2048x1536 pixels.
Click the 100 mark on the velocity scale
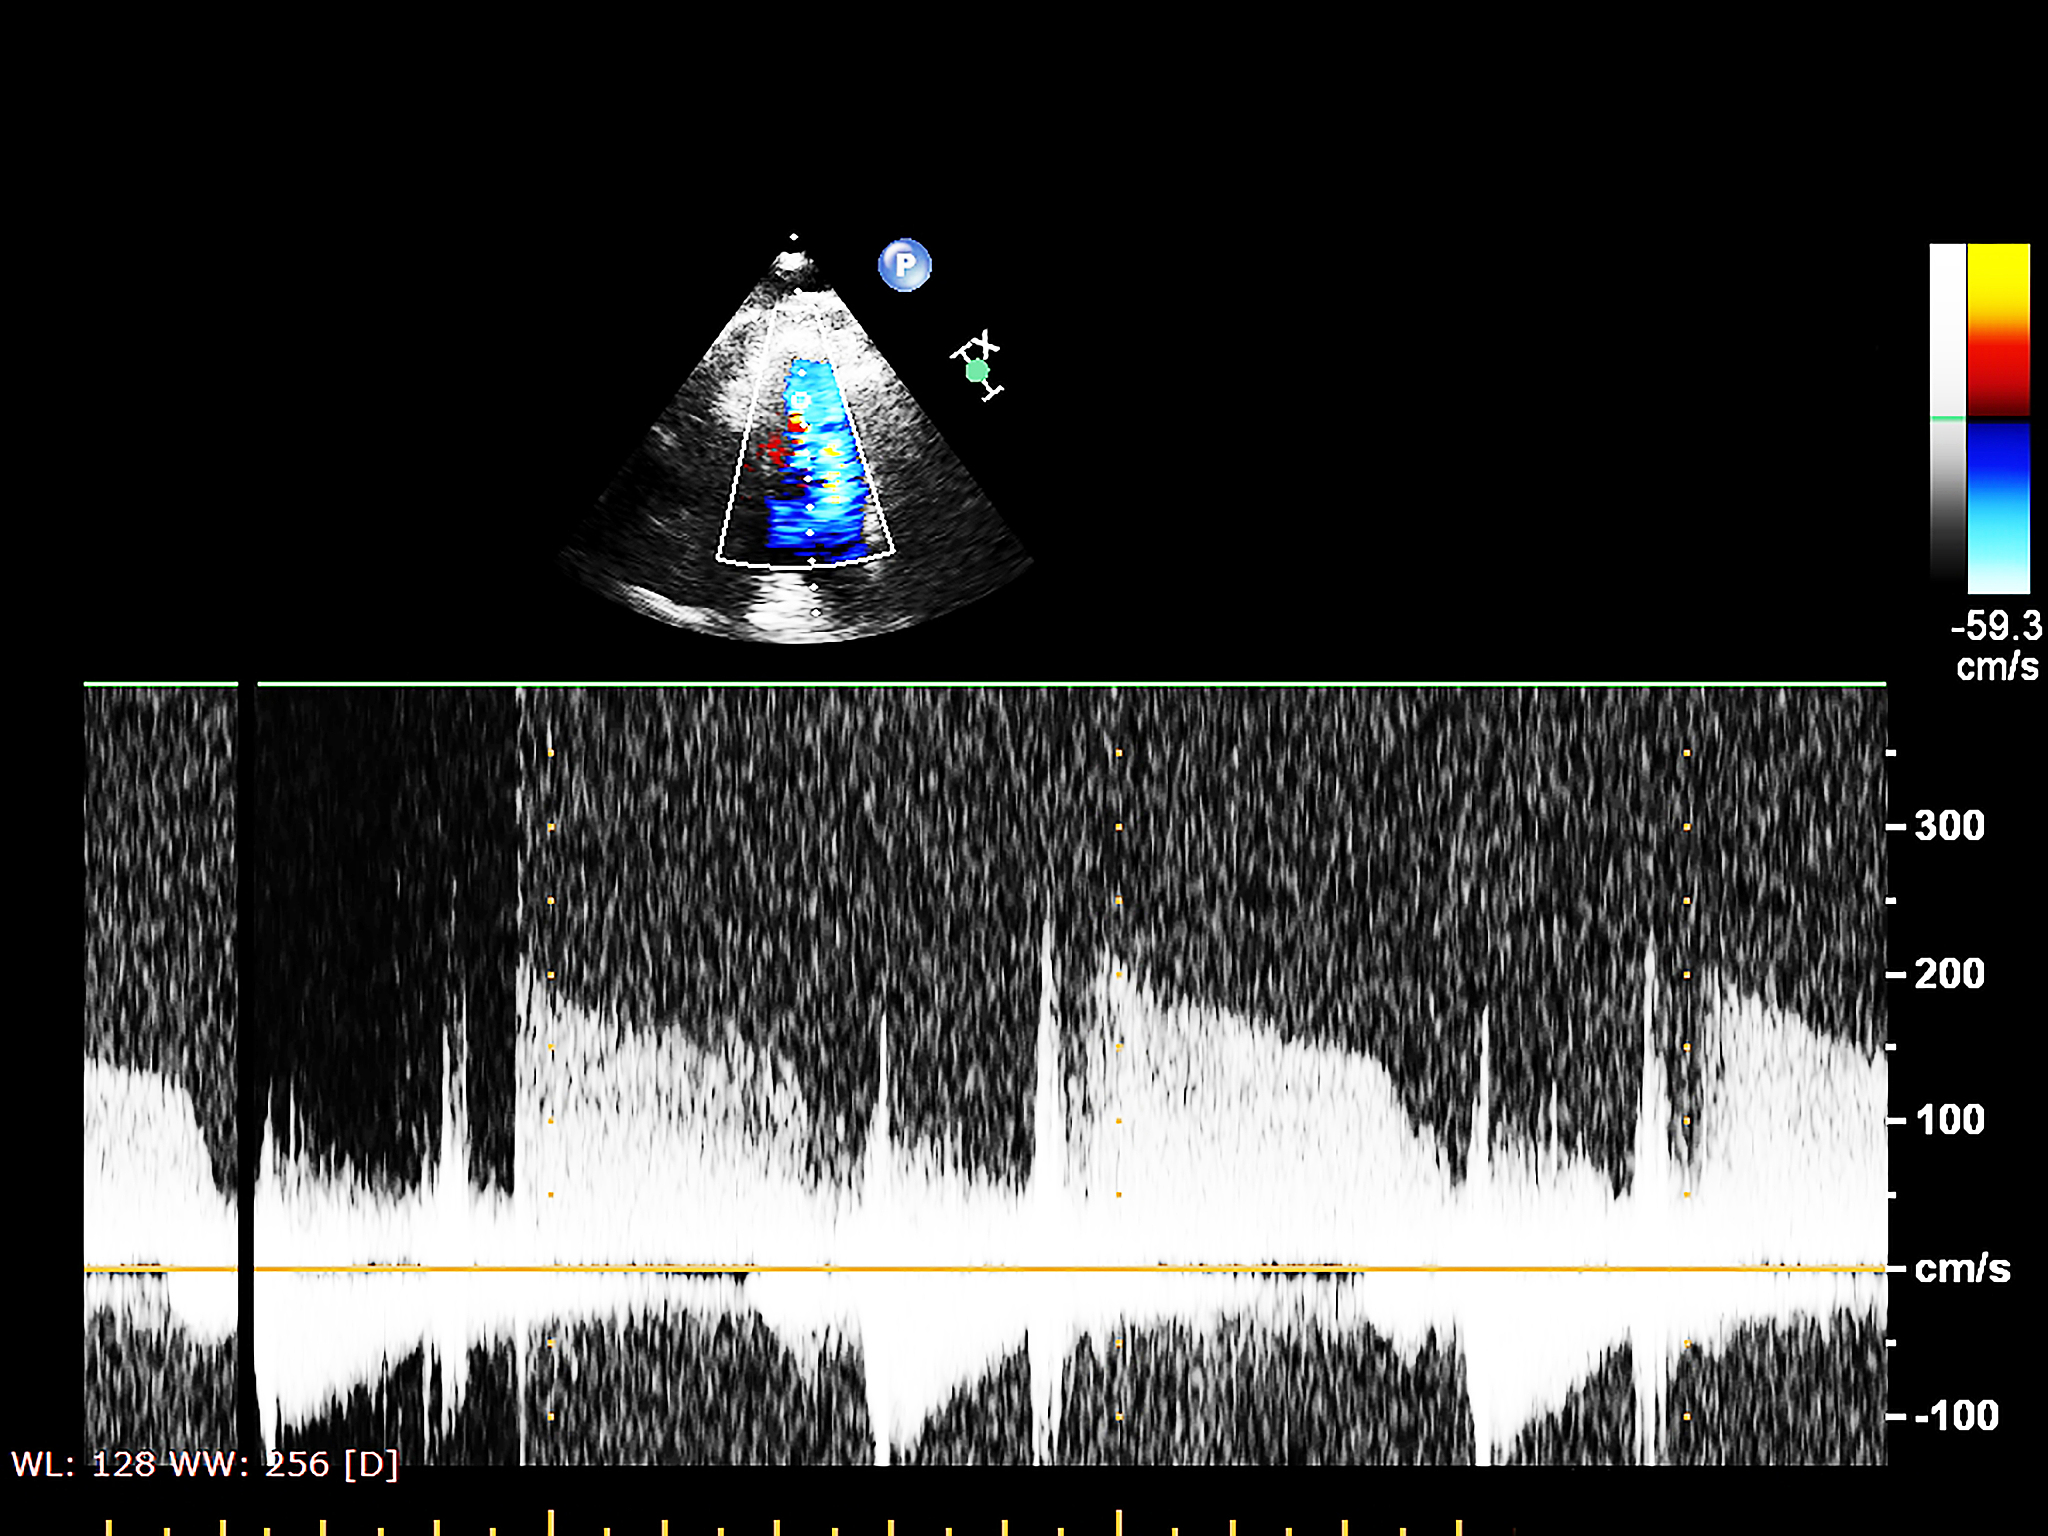click(1949, 1120)
